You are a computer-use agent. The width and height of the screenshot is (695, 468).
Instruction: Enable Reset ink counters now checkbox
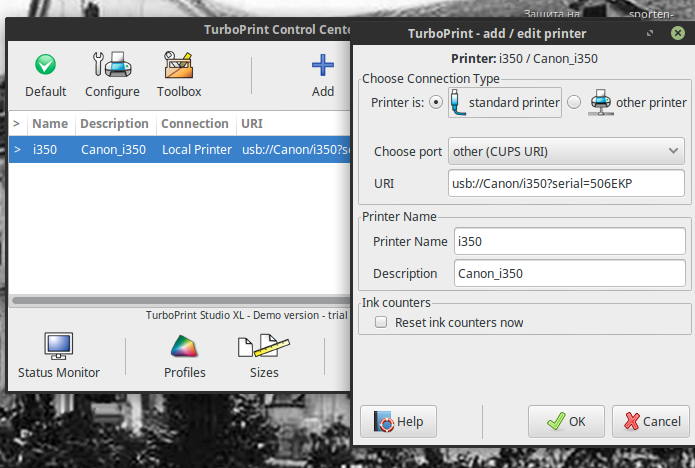[381, 322]
